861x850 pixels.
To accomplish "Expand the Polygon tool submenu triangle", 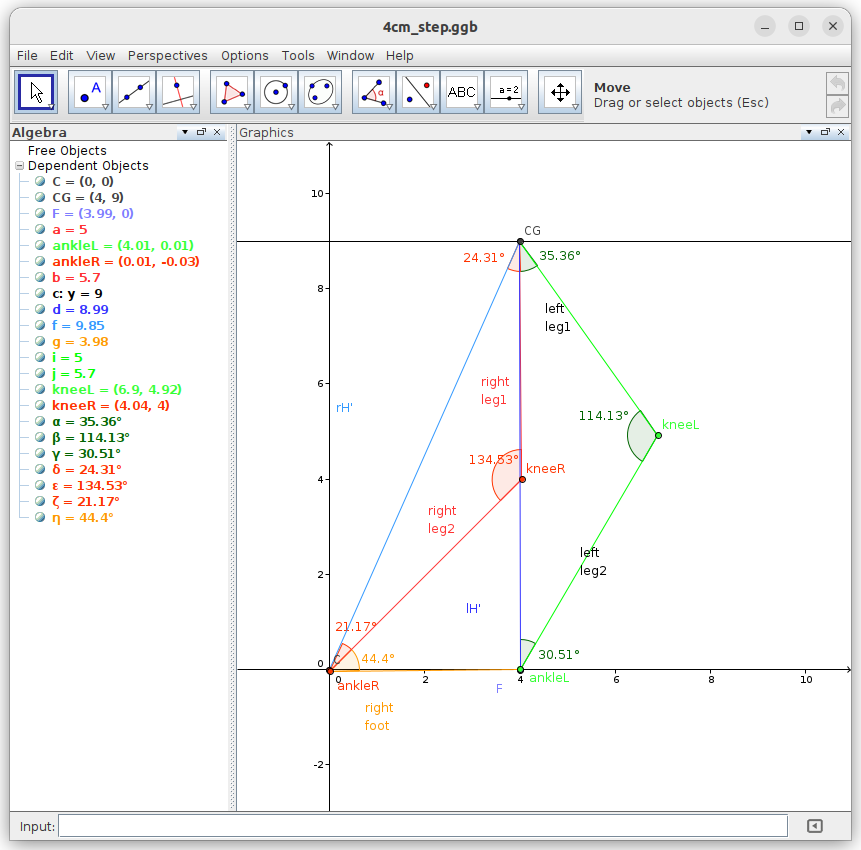I will 247,107.
